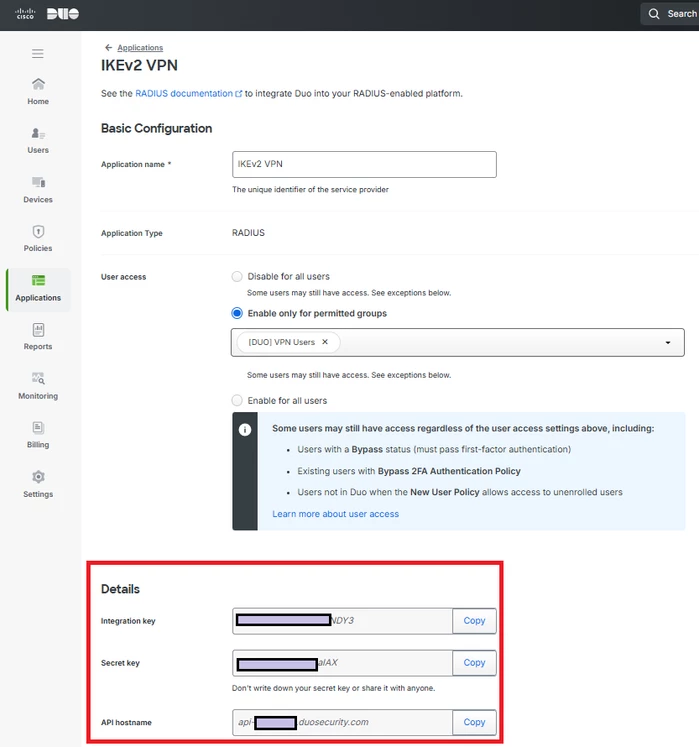
Task: Click the Policies shield icon
Action: pos(38,232)
